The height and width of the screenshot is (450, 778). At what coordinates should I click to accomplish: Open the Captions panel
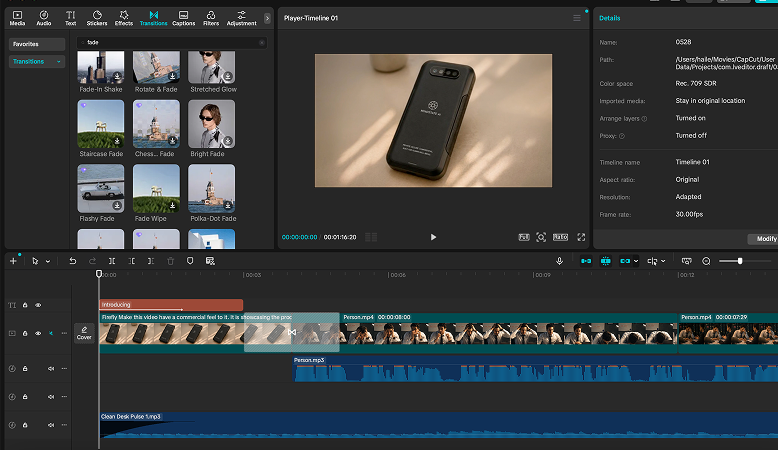point(184,18)
